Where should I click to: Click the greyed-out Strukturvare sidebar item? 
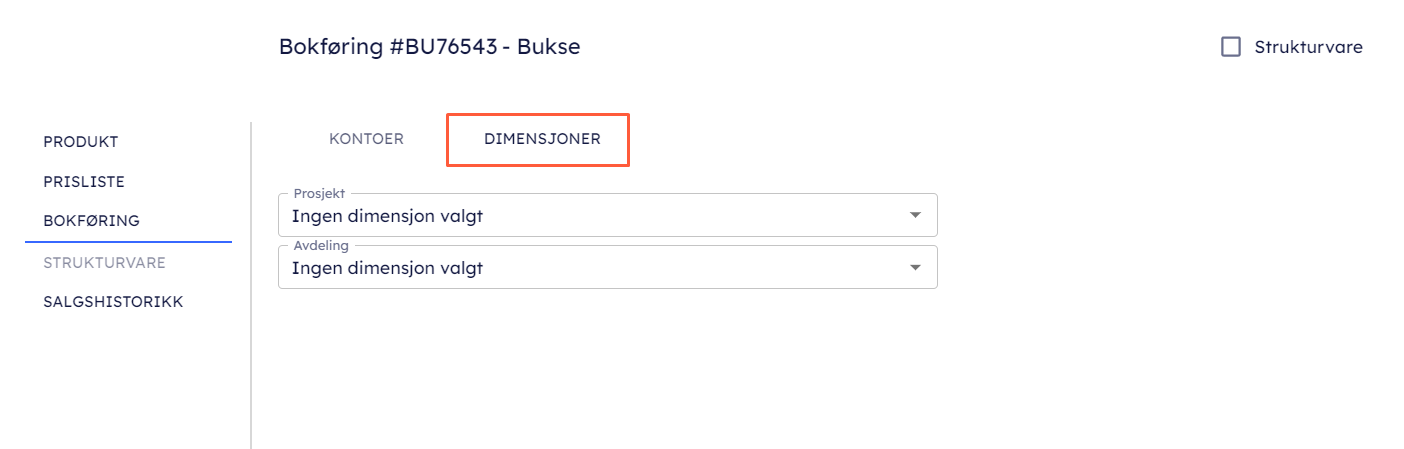click(104, 263)
